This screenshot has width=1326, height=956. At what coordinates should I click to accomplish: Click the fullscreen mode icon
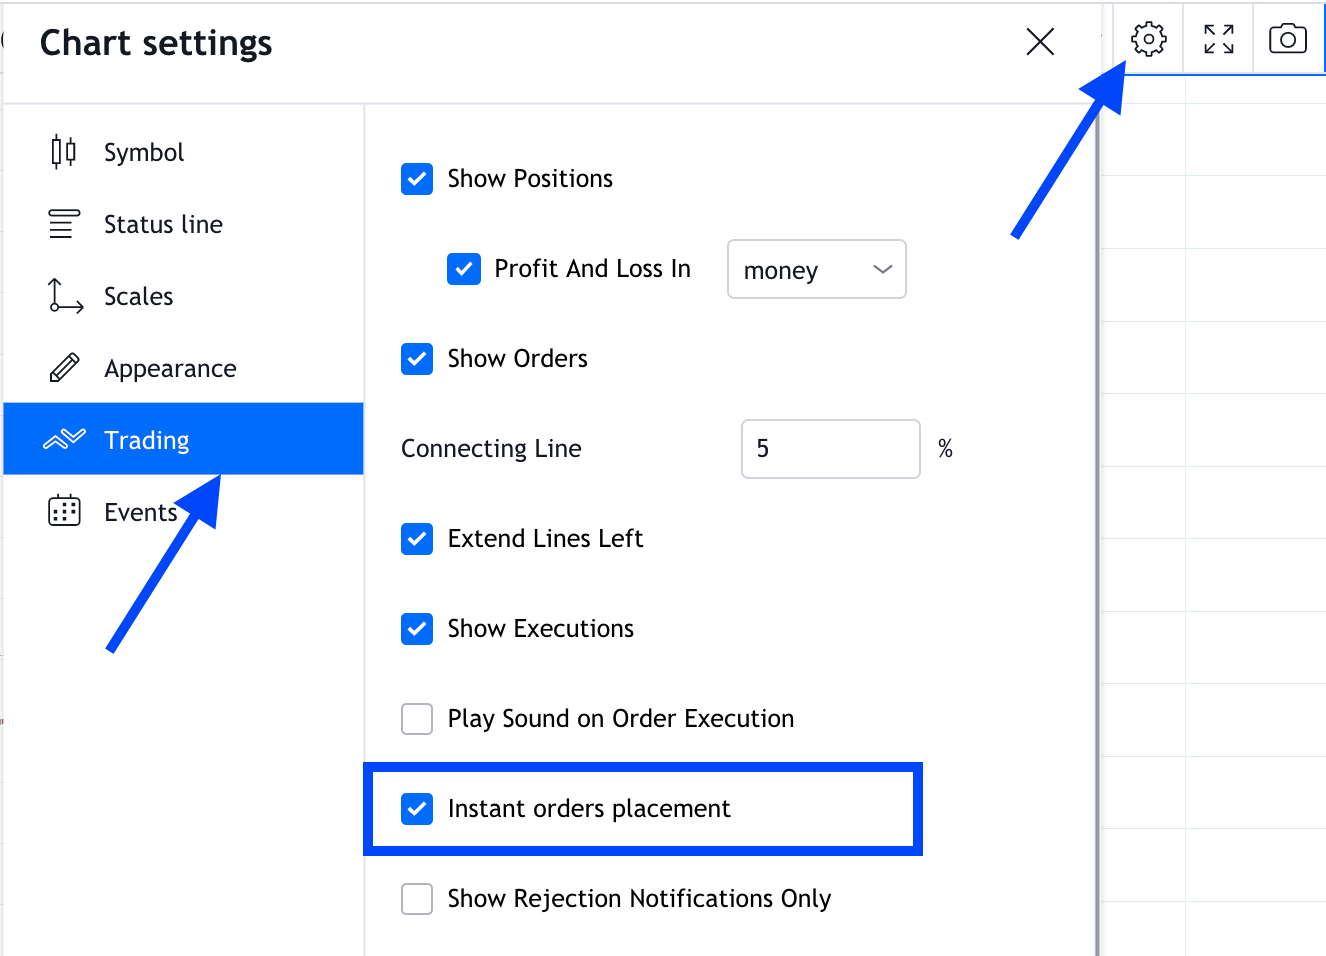point(1218,39)
